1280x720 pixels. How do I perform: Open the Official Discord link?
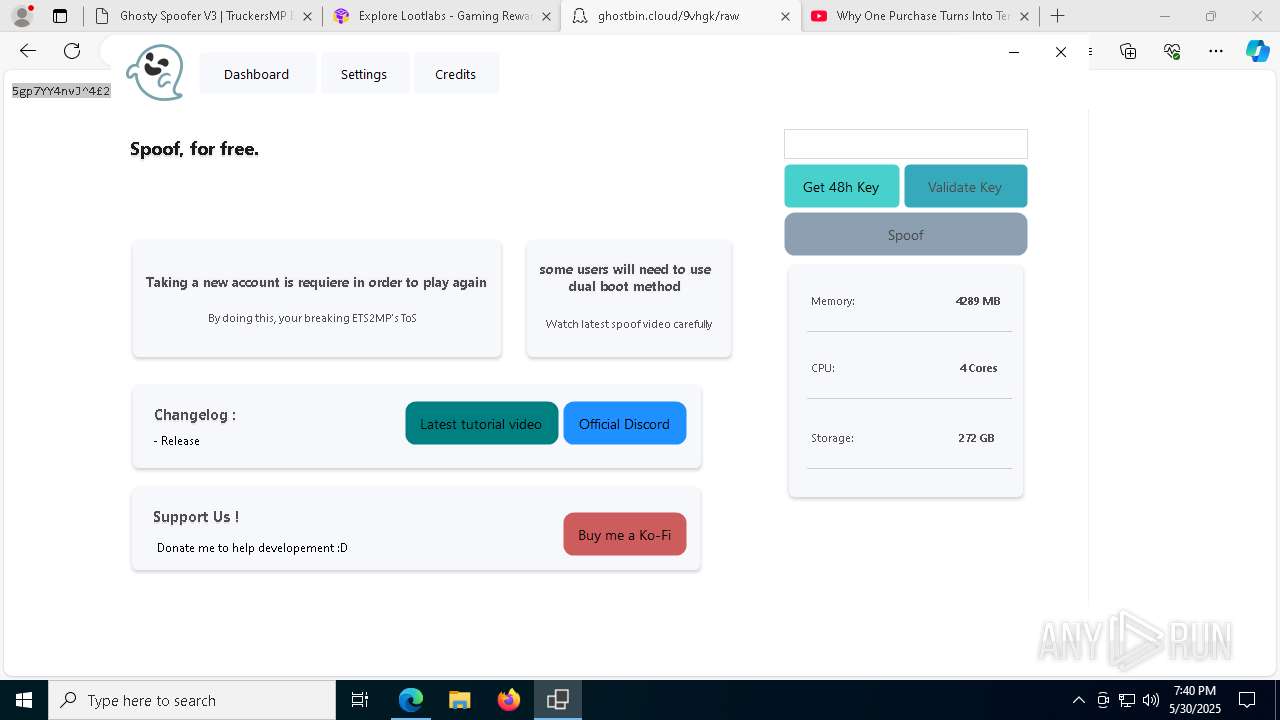pos(624,423)
